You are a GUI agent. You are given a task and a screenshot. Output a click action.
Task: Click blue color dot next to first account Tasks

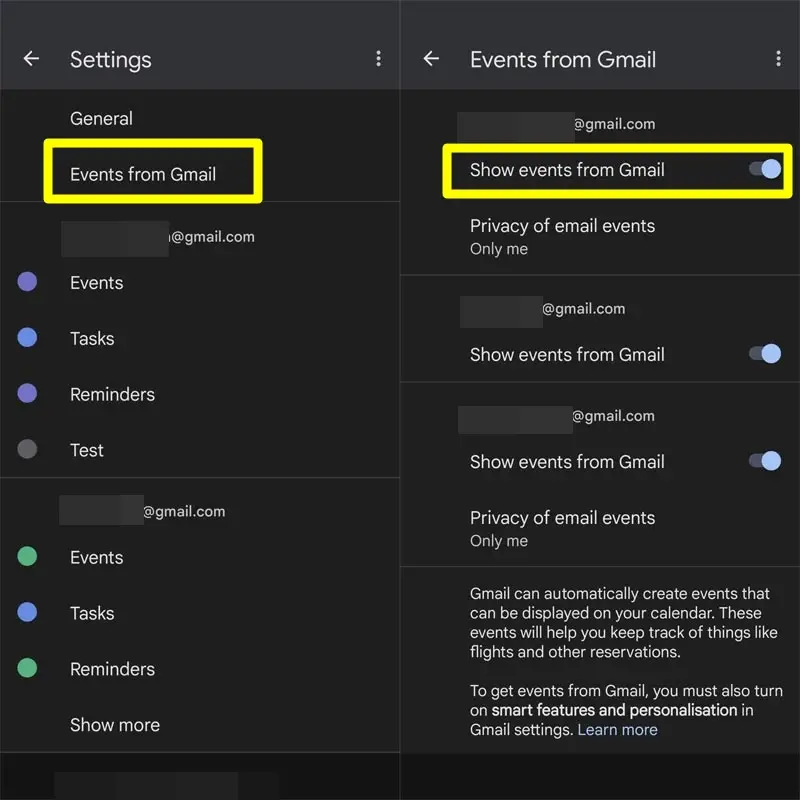[27, 337]
